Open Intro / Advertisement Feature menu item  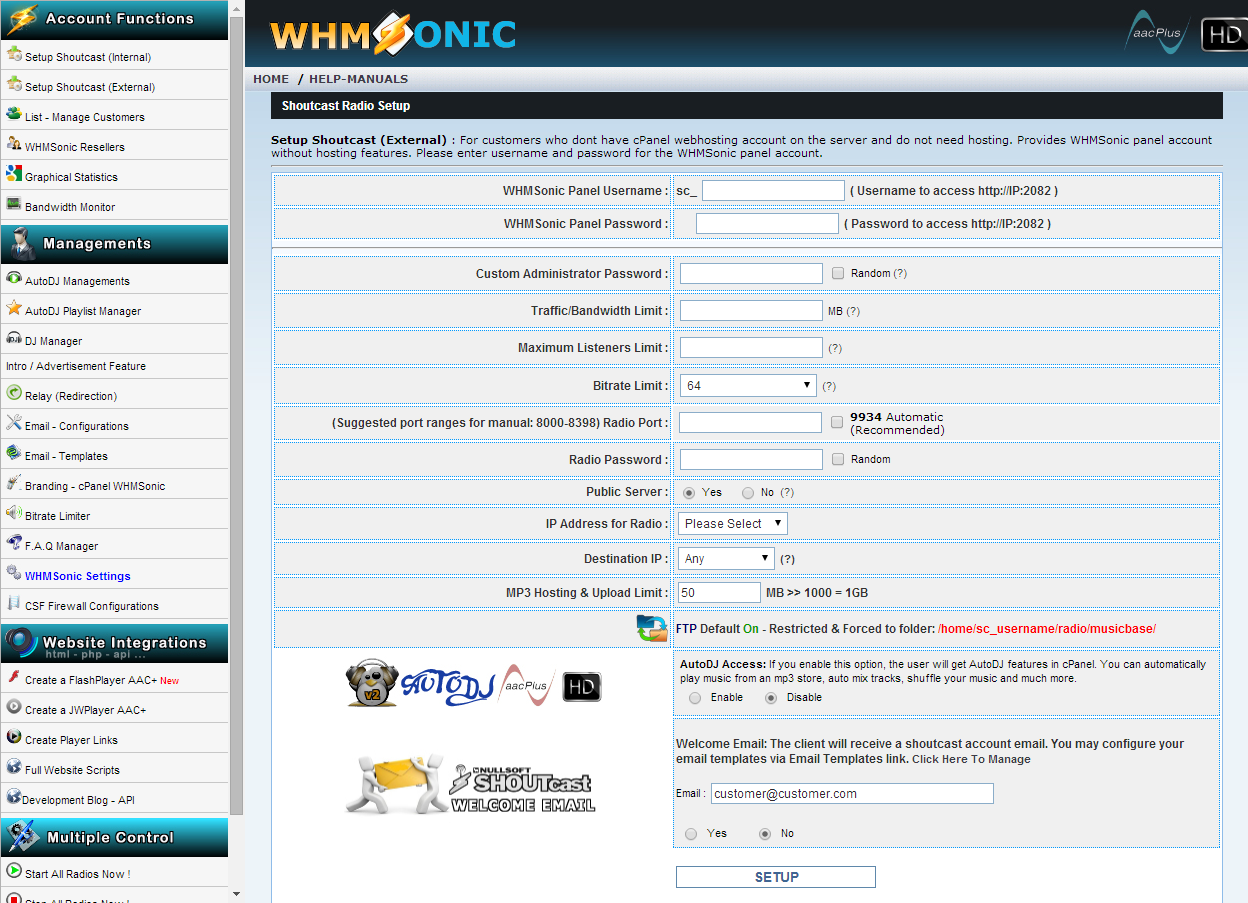pos(76,367)
